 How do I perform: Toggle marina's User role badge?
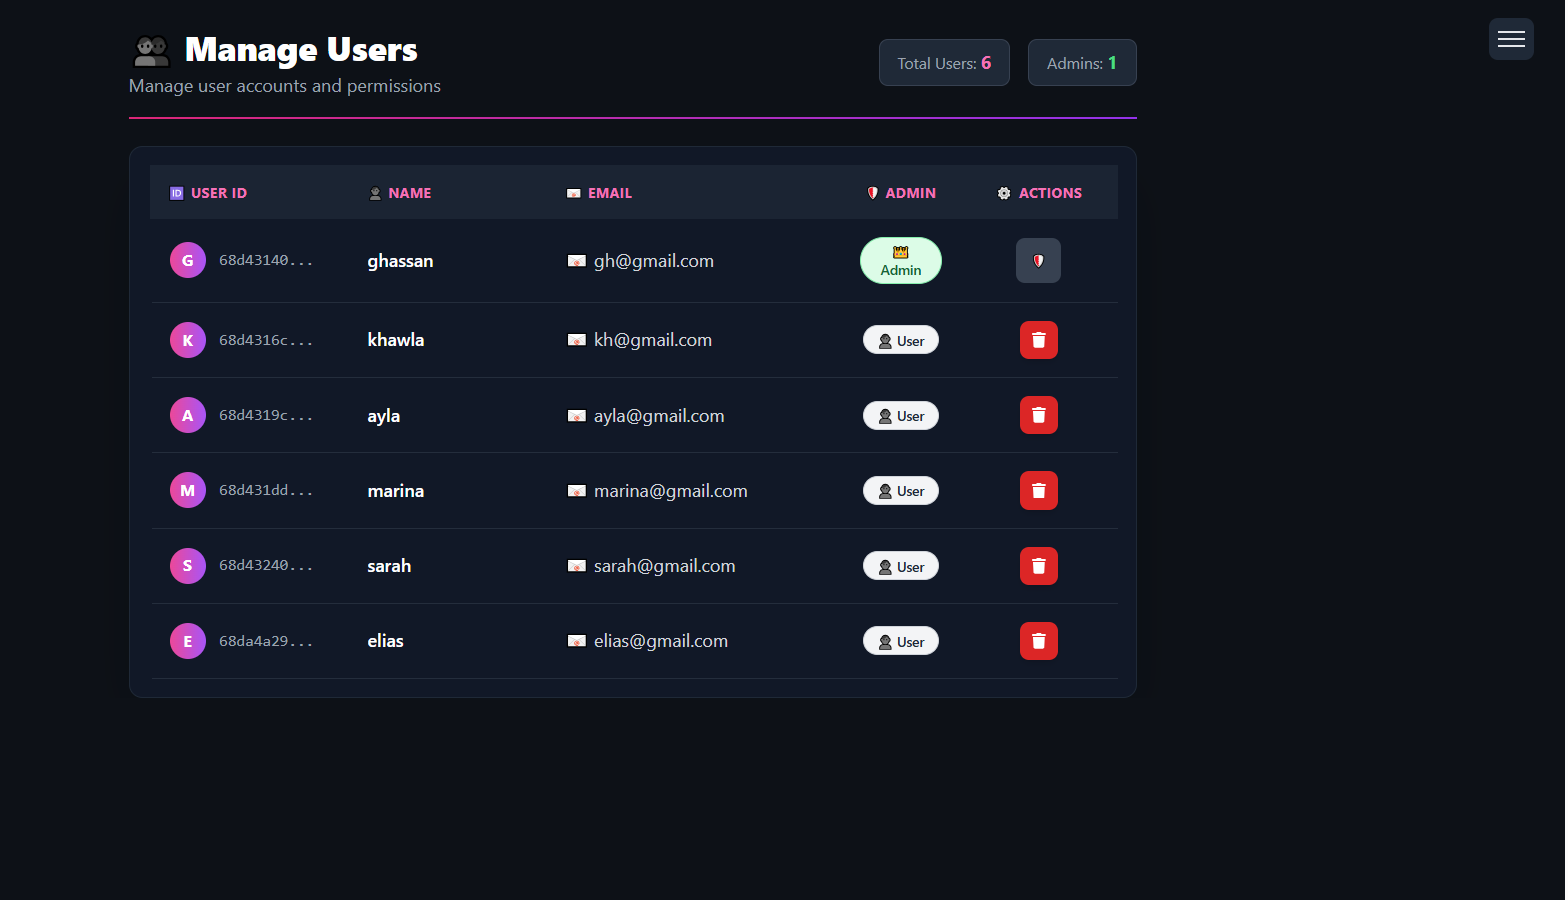tap(901, 491)
